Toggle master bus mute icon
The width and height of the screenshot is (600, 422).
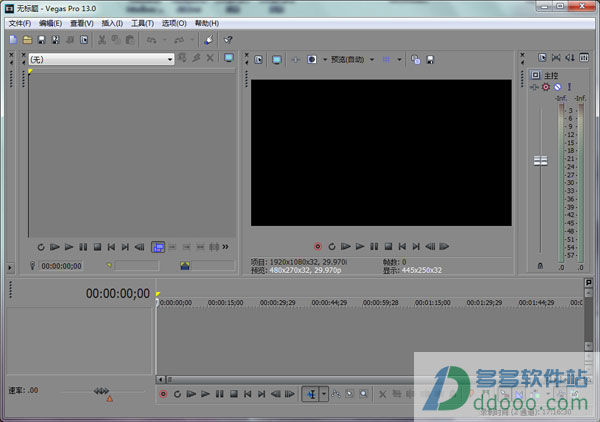[x=558, y=87]
